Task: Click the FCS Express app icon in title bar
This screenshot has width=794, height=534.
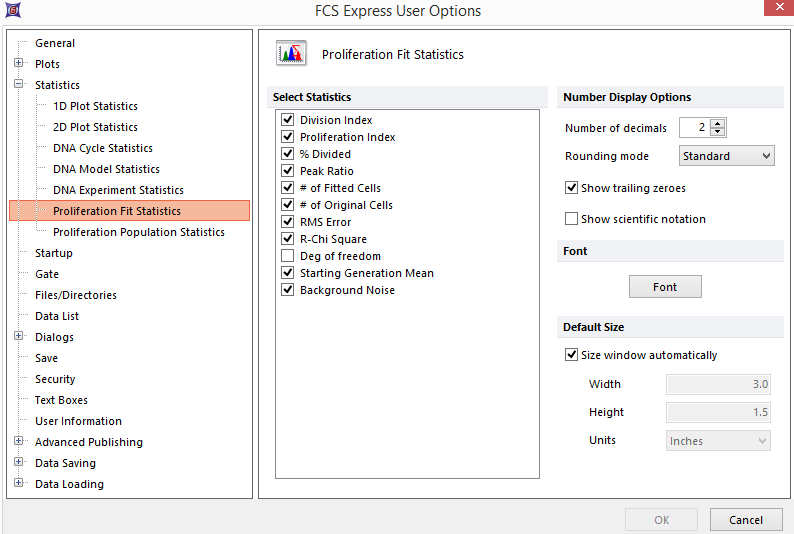Action: click(x=12, y=11)
